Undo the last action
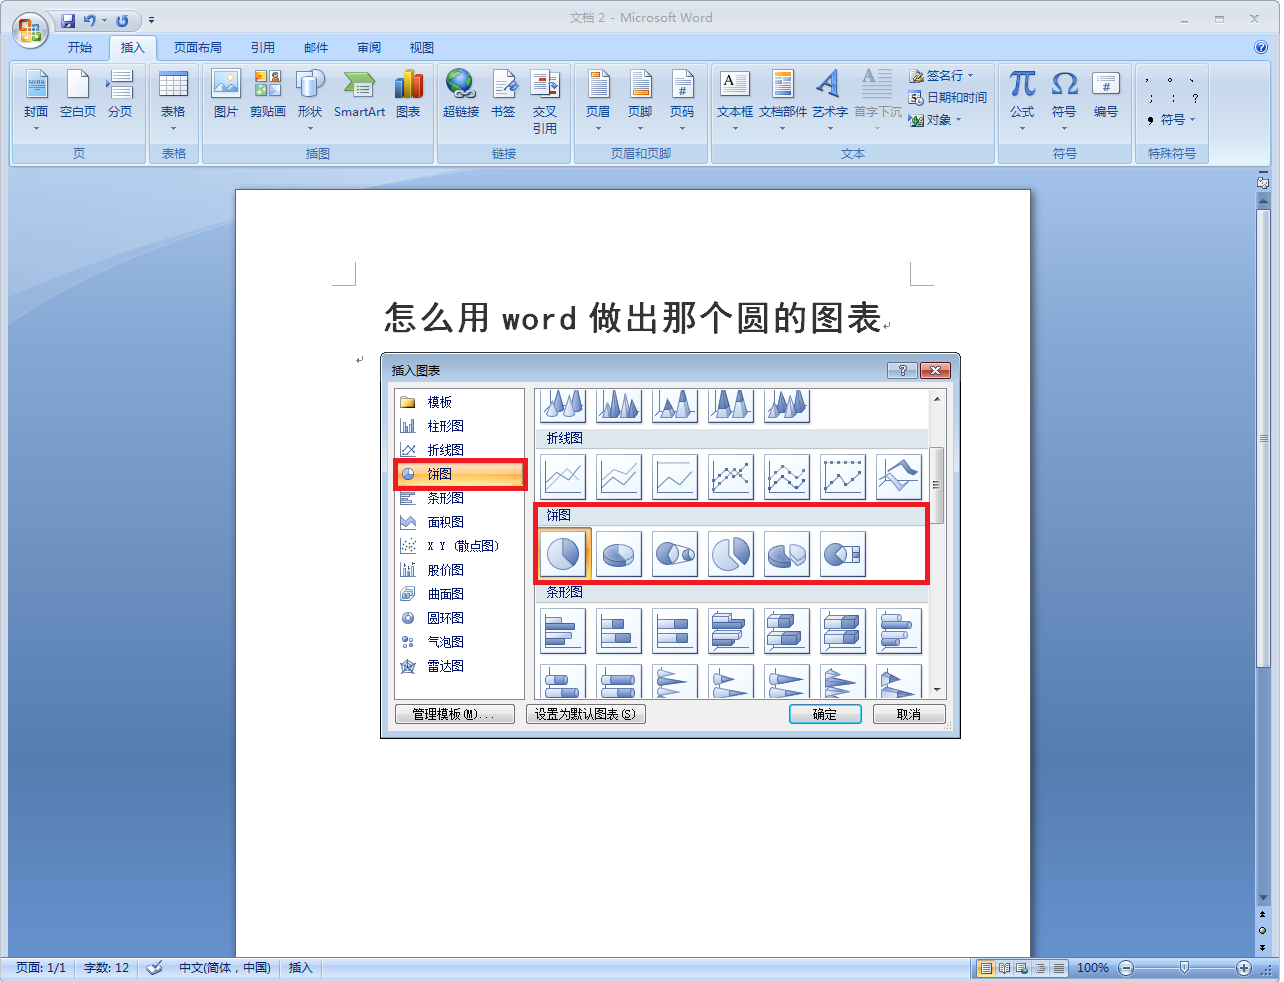Image resolution: width=1284 pixels, height=982 pixels. tap(90, 20)
